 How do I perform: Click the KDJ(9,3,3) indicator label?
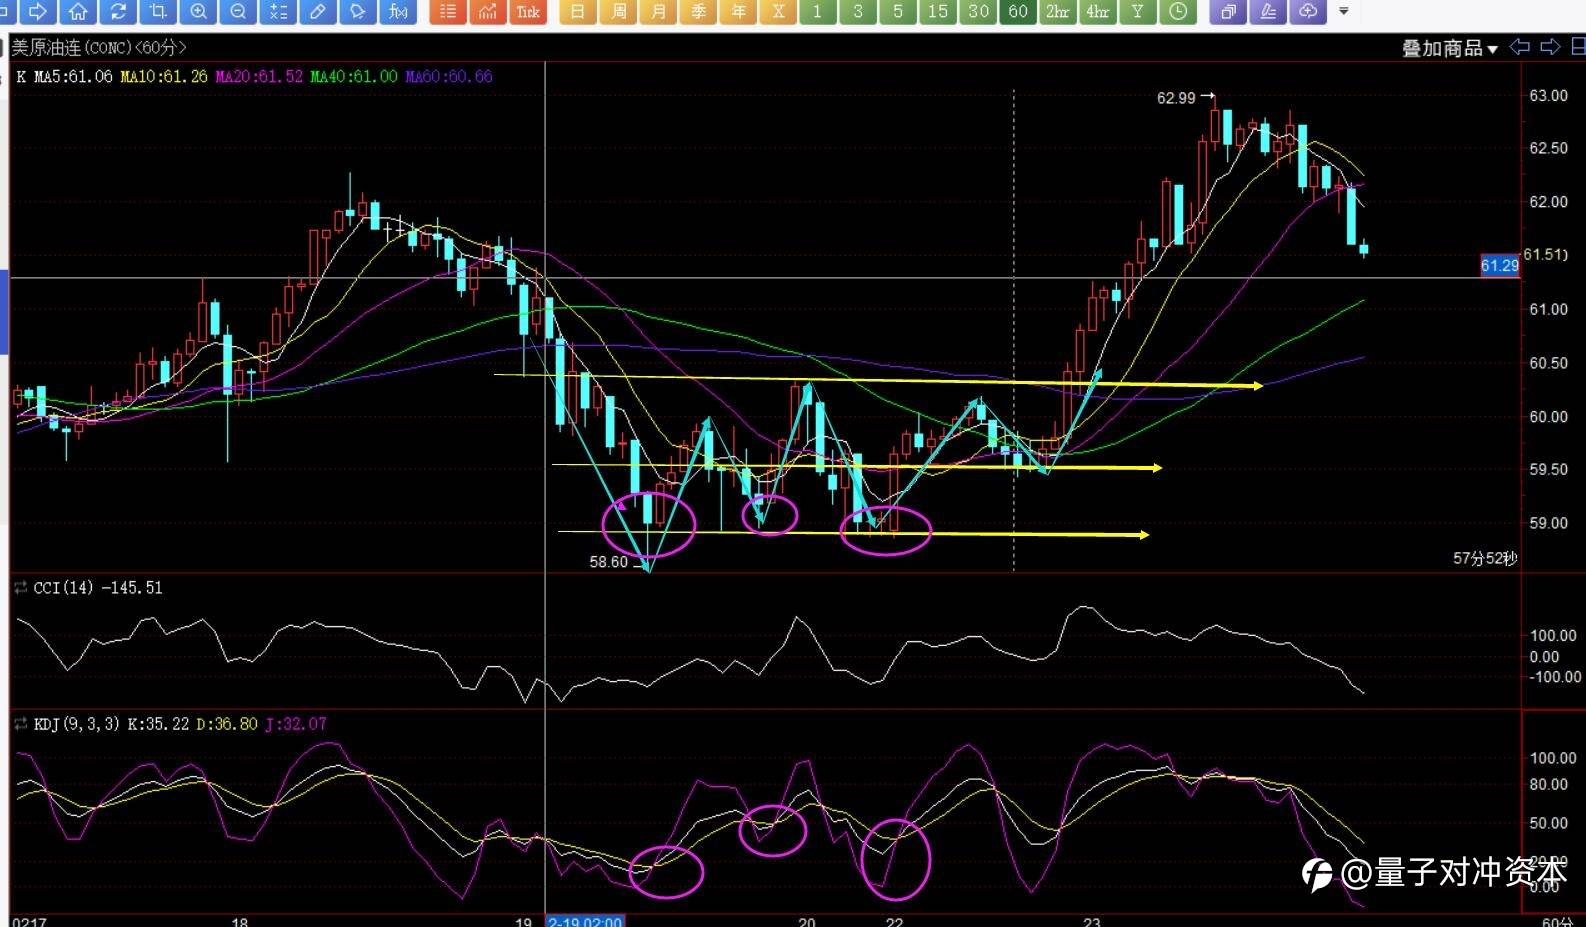coord(77,724)
